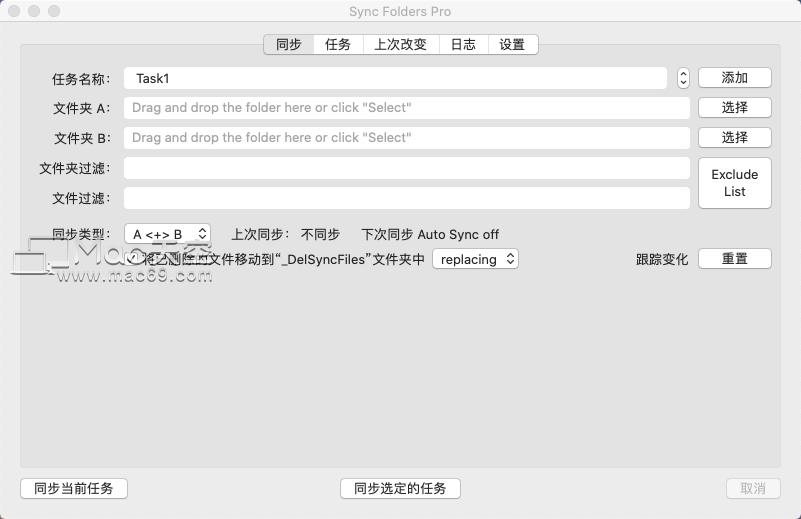This screenshot has width=801, height=519.
Task: Click the 同步当前任务 button
Action: (x=74, y=488)
